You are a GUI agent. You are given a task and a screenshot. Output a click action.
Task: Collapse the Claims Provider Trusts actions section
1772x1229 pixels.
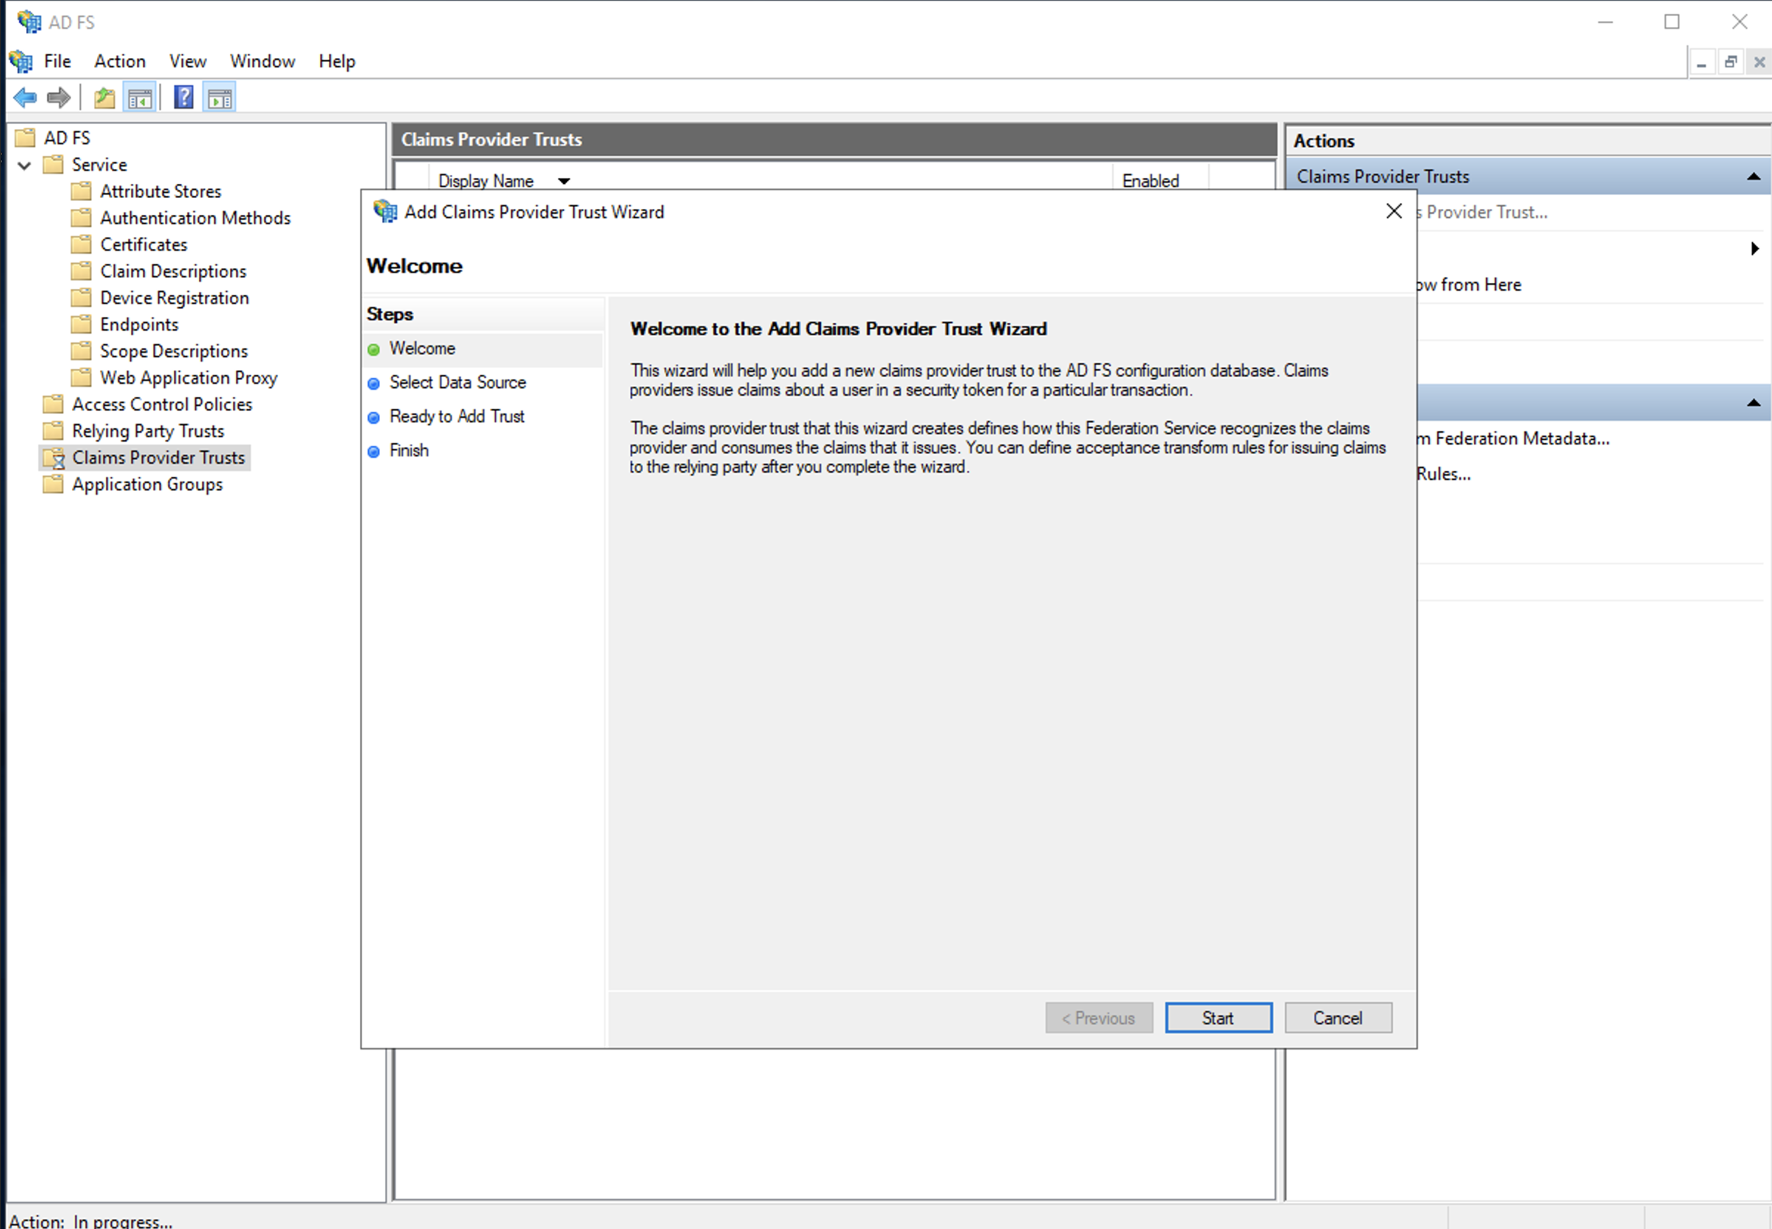[1753, 177]
